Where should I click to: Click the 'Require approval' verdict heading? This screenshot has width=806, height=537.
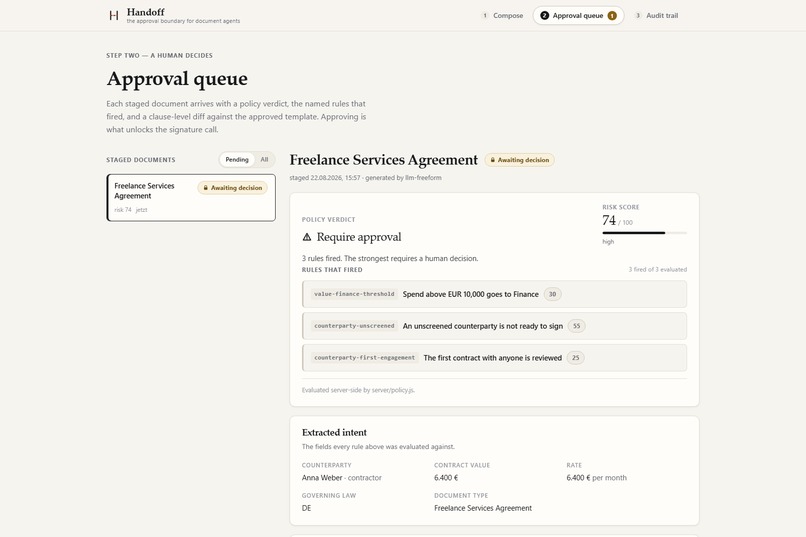(359, 237)
